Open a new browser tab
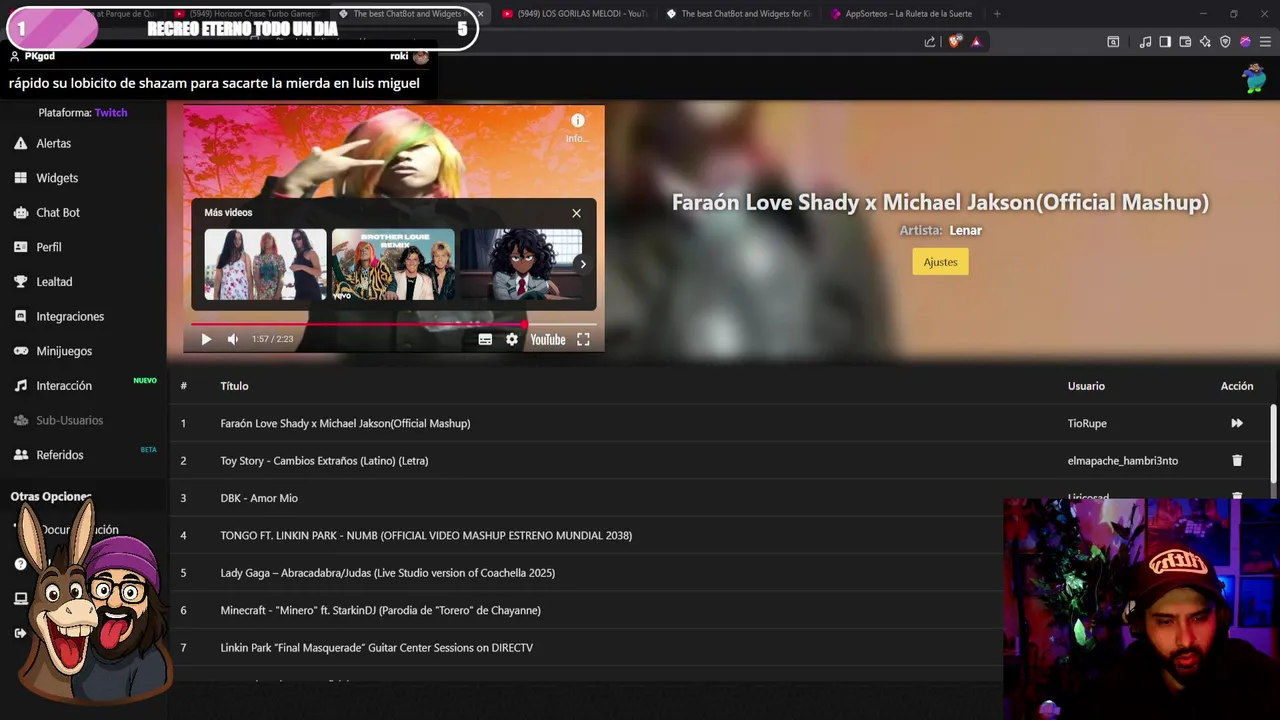Viewport: 1280px width, 720px height. point(996,14)
